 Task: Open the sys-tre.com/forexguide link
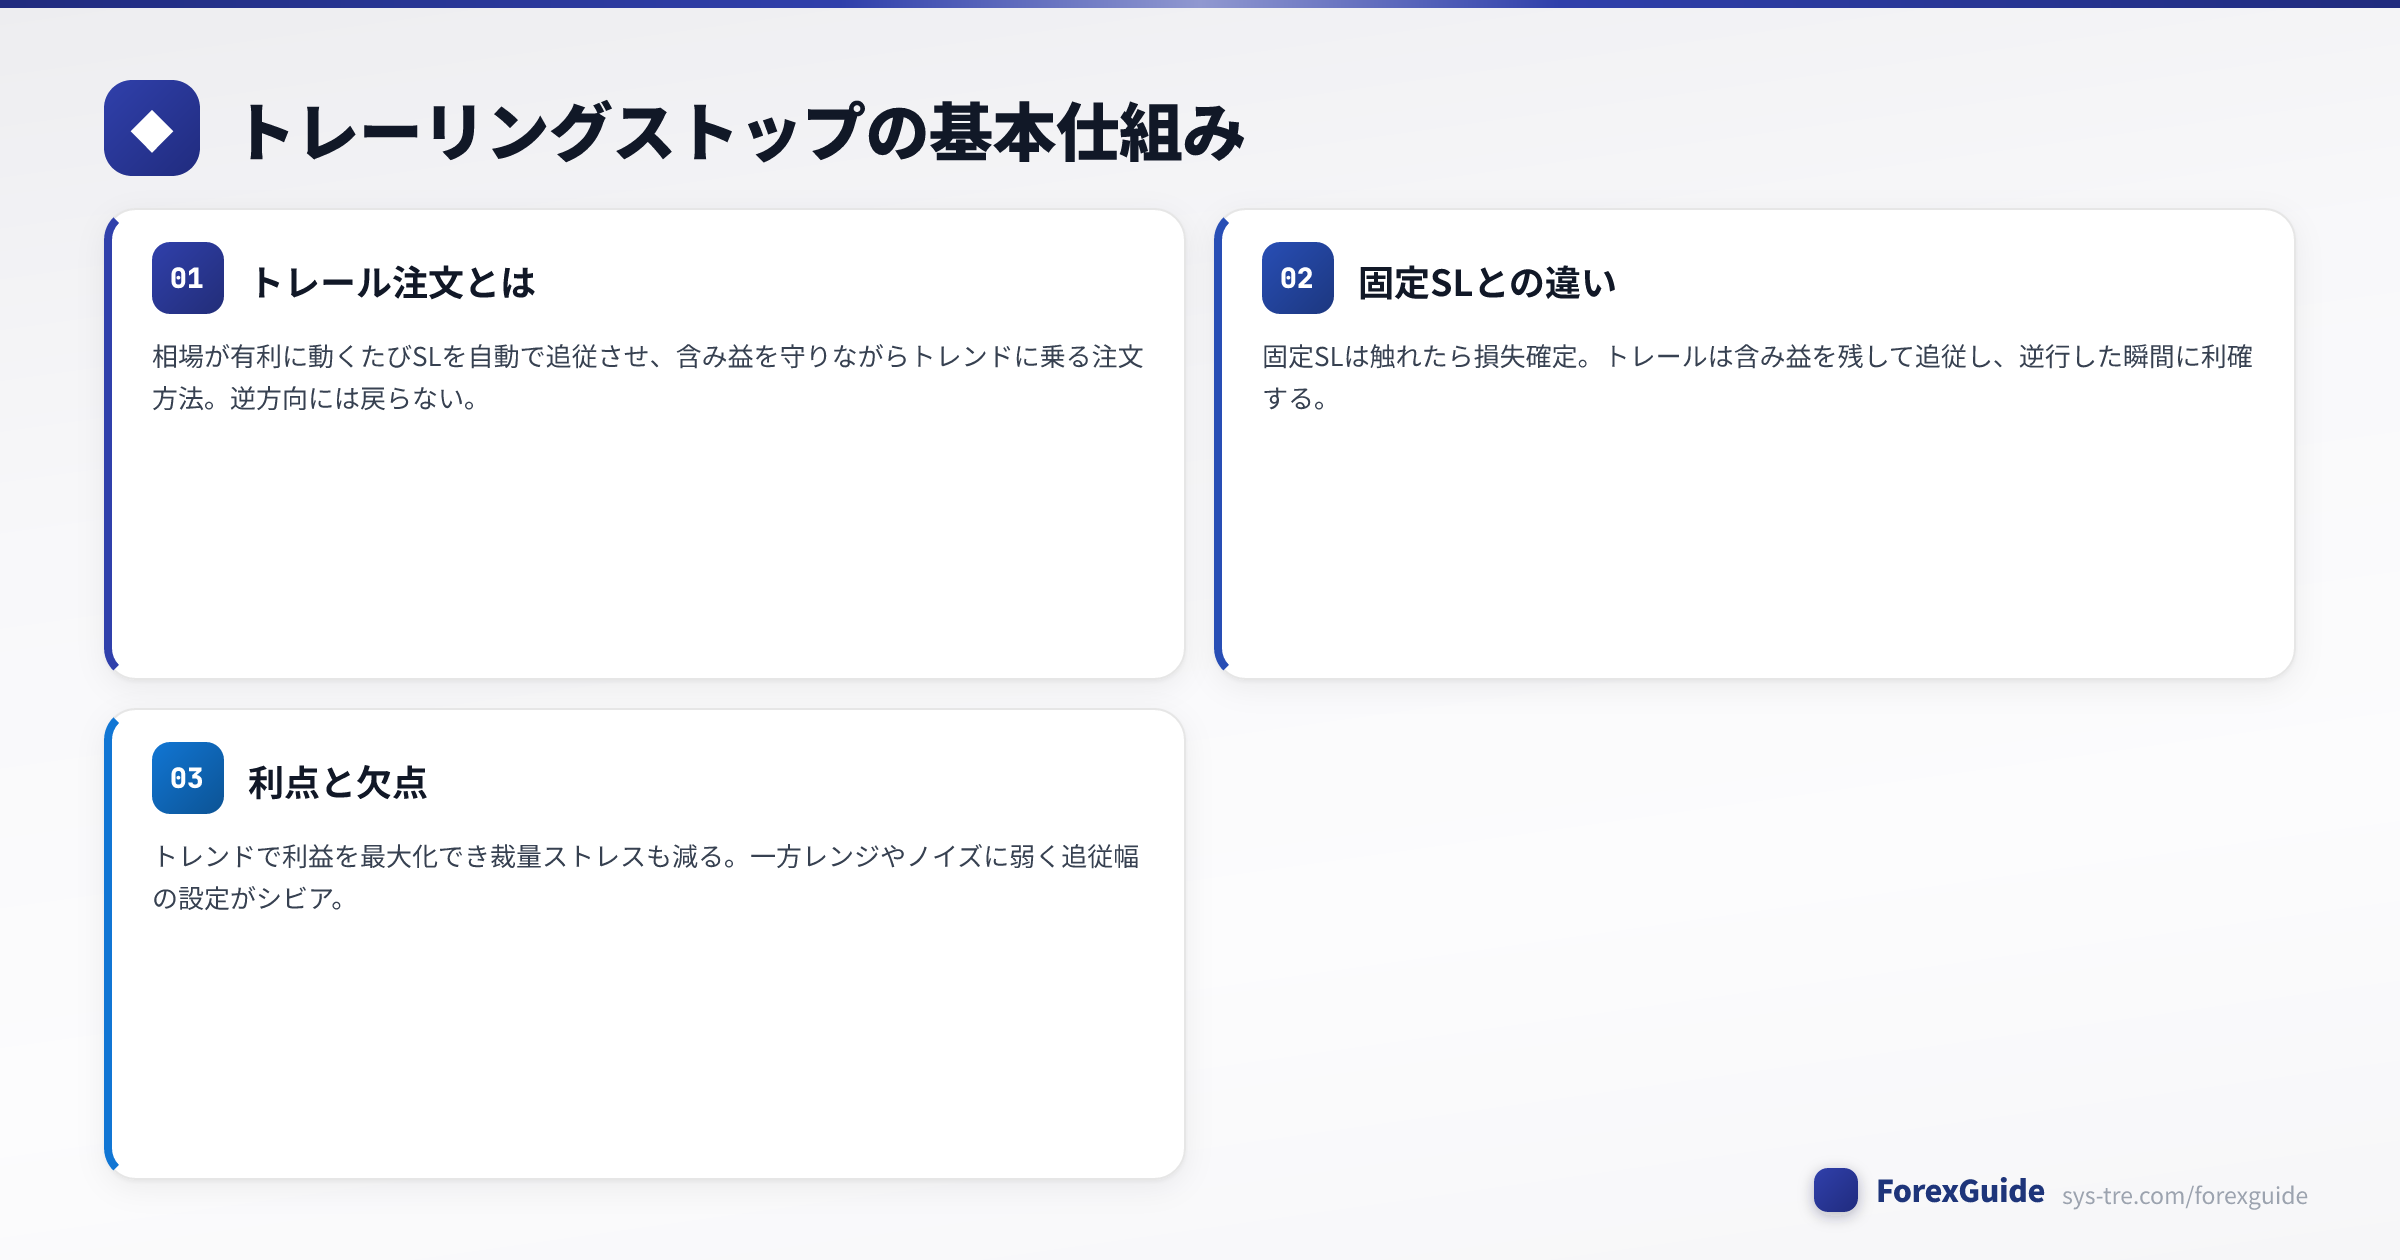point(2185,1196)
